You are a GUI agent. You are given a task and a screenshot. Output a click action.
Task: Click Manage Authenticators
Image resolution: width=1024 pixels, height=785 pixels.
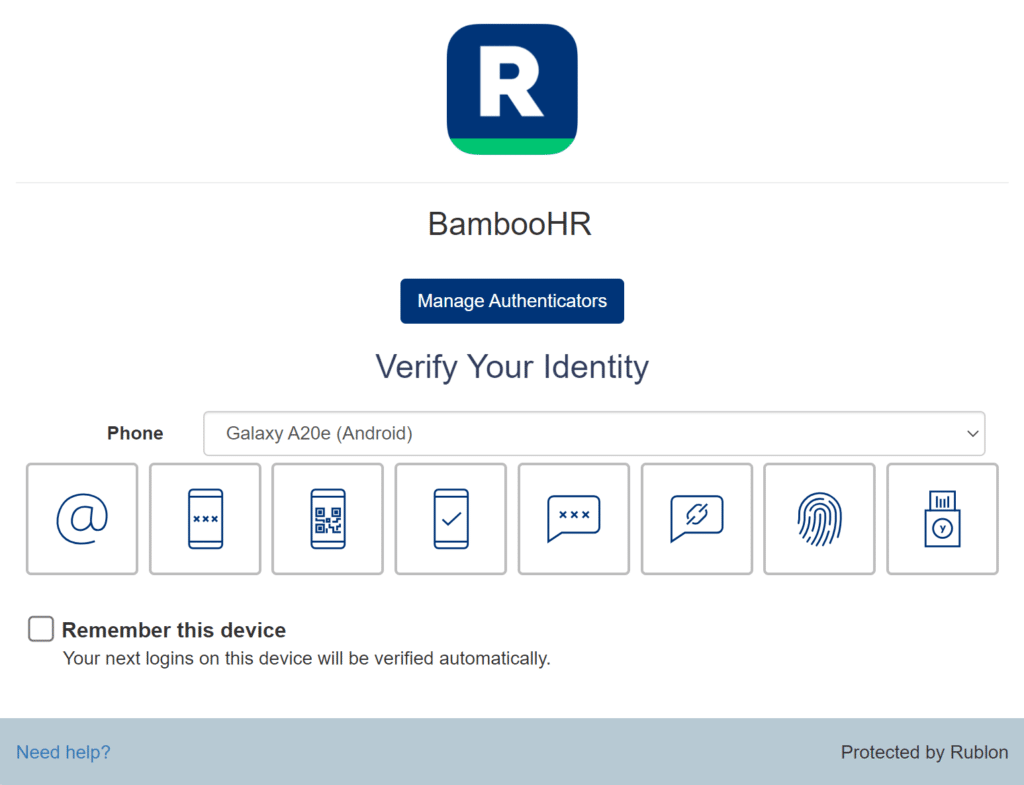pyautogui.click(x=512, y=300)
